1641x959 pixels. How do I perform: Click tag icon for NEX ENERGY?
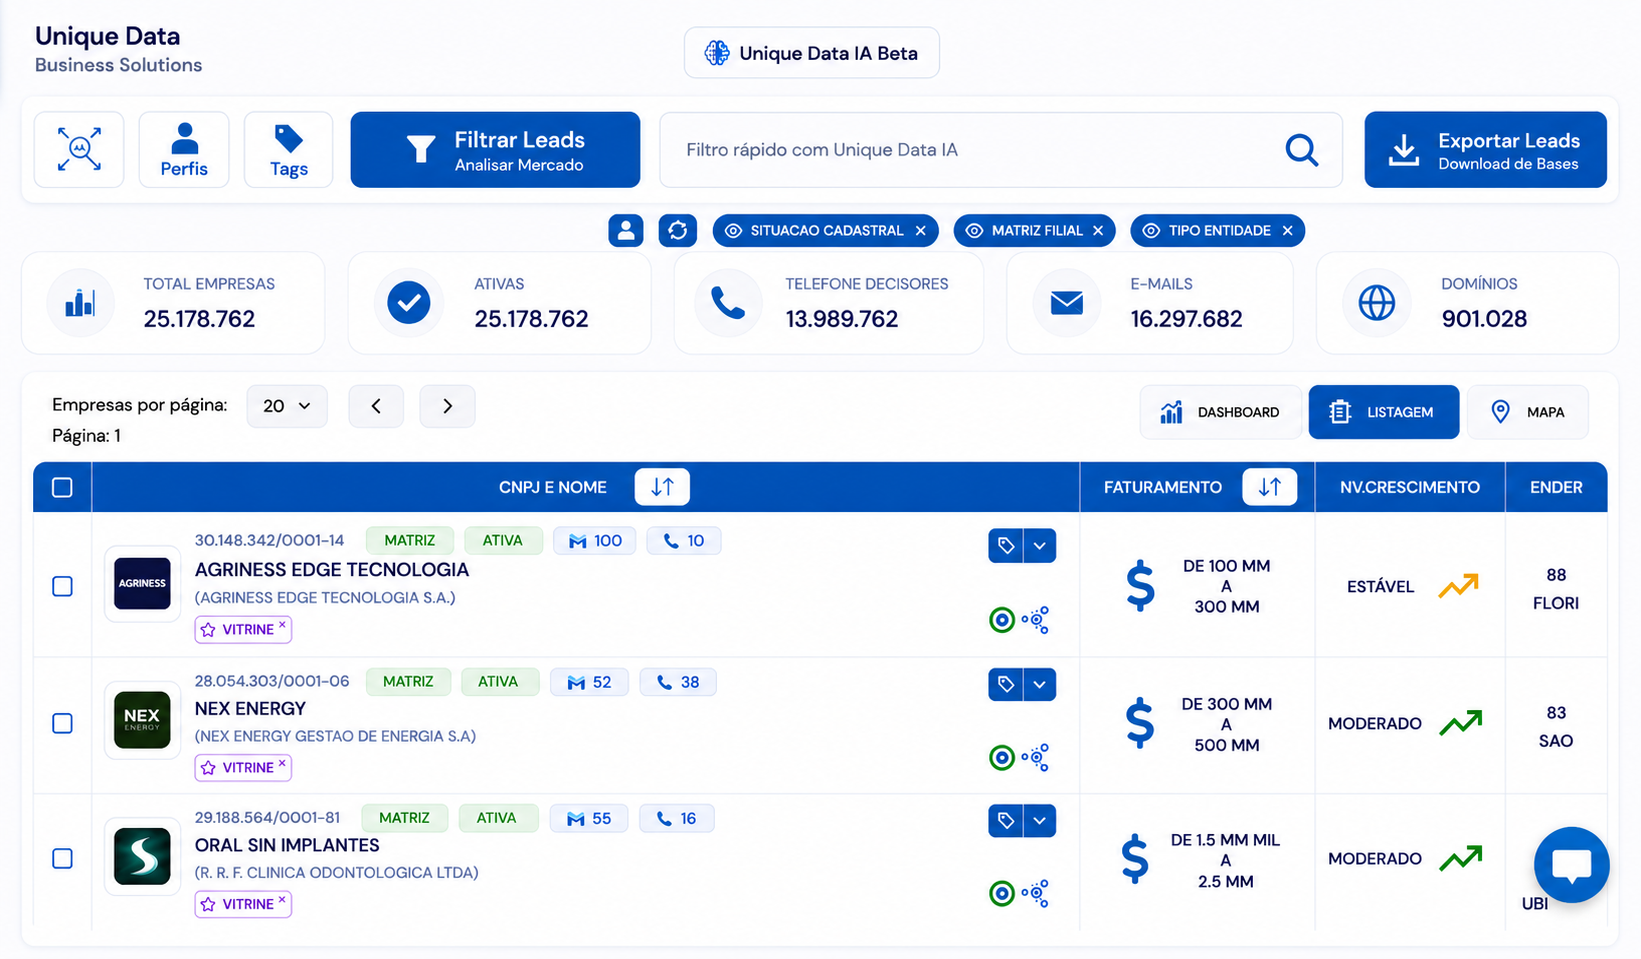(1006, 684)
